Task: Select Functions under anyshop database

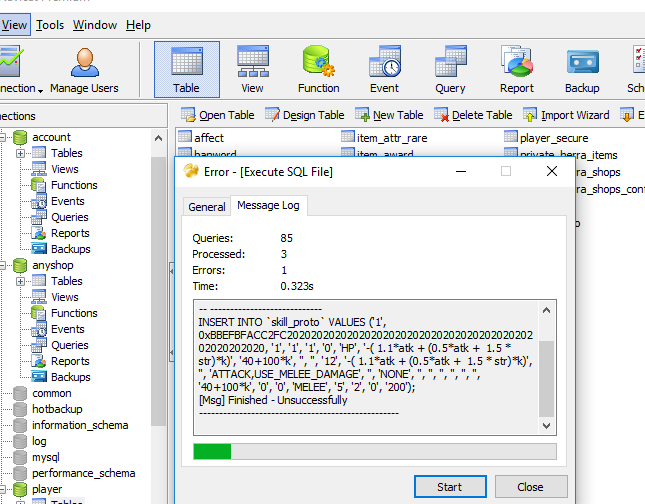Action: click(x=74, y=313)
